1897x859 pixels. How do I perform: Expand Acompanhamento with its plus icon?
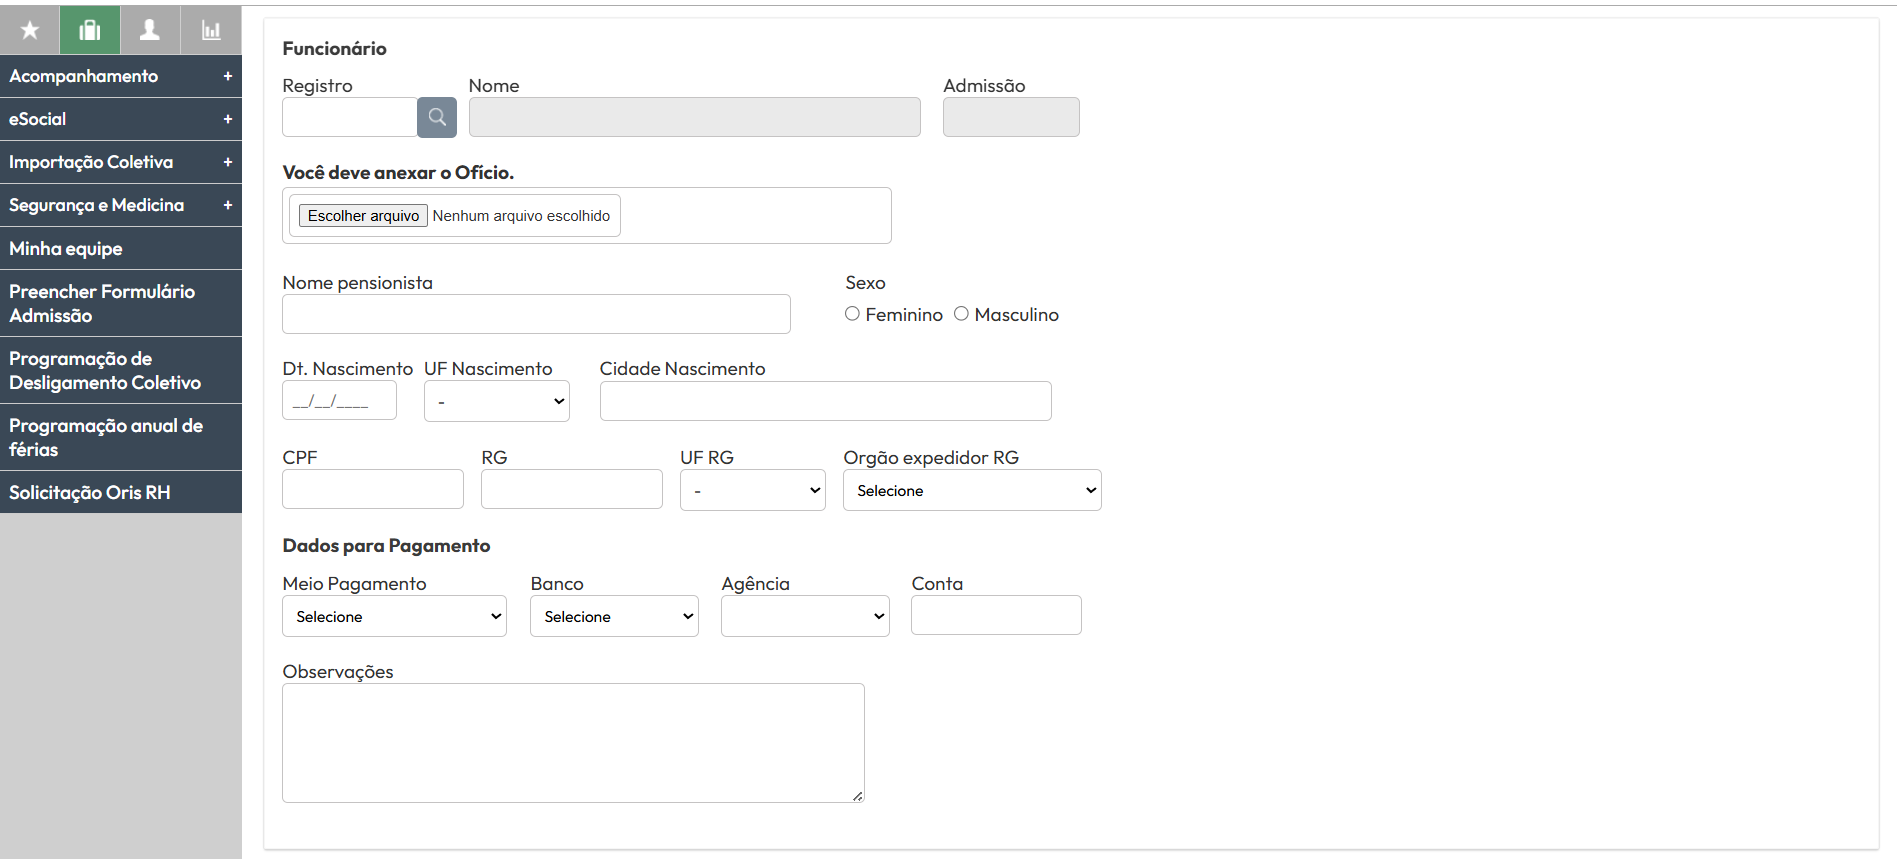click(x=228, y=76)
